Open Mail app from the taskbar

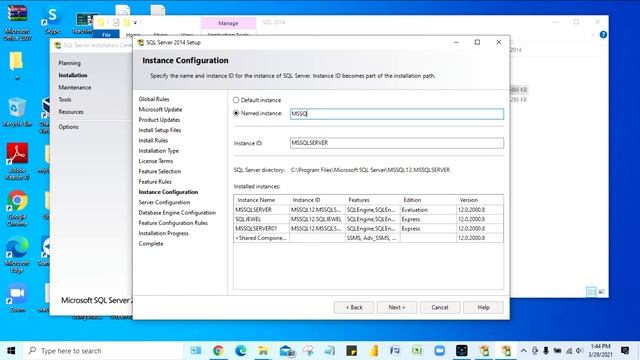tap(287, 351)
